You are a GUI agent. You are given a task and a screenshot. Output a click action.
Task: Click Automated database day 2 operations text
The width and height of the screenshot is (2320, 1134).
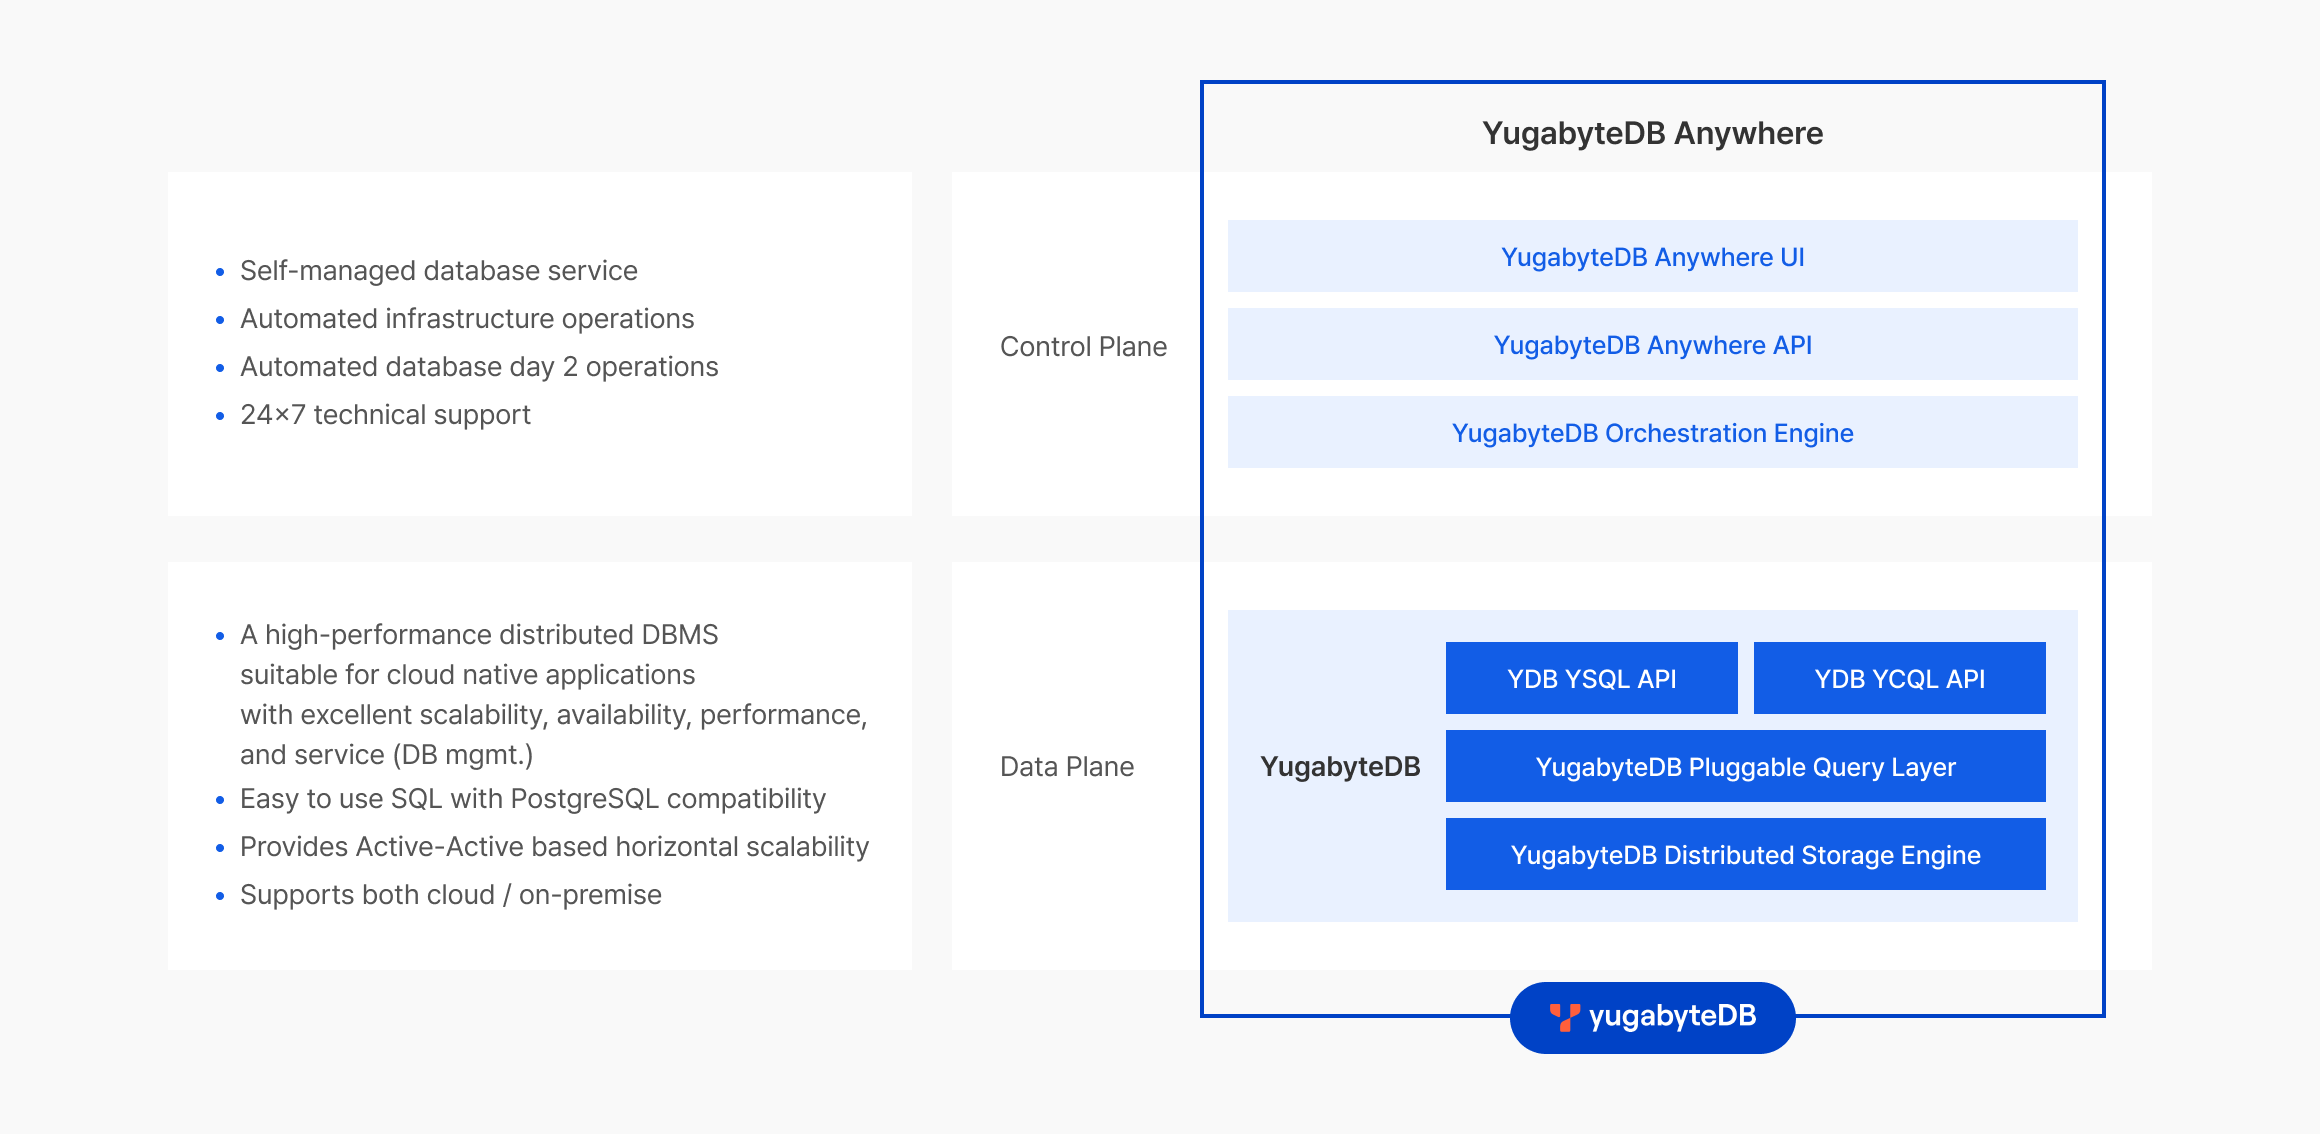479,367
